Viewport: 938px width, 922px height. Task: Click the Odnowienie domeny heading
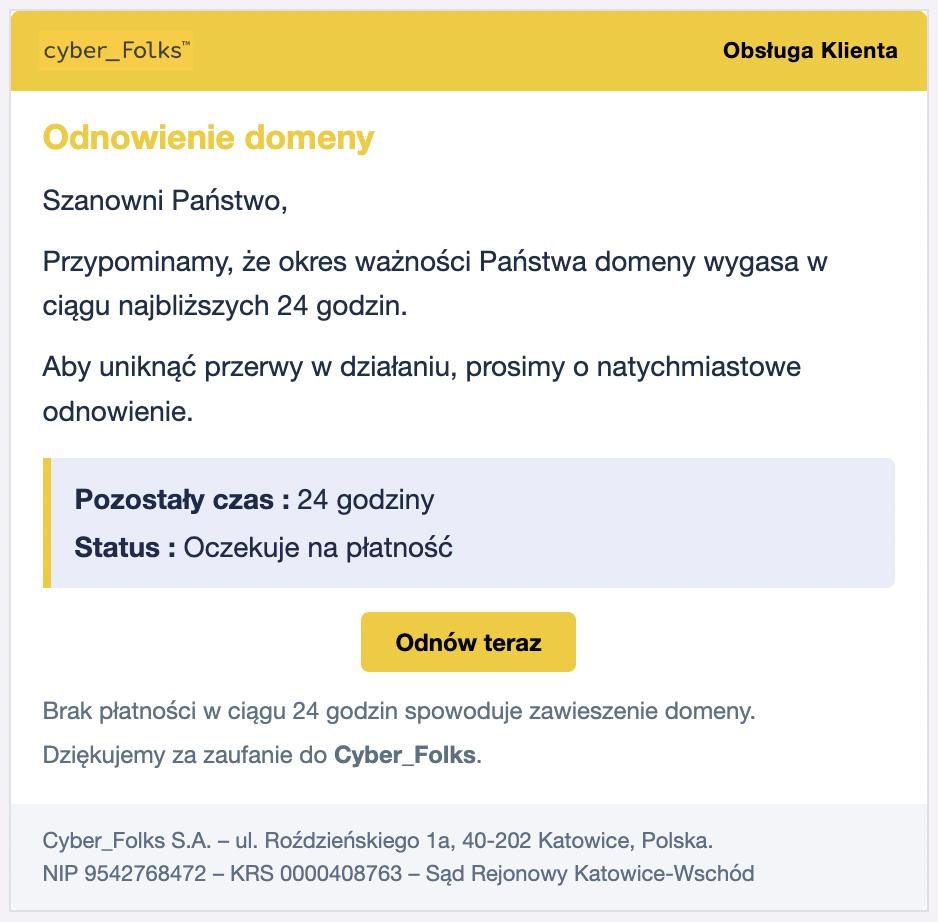[x=208, y=138]
